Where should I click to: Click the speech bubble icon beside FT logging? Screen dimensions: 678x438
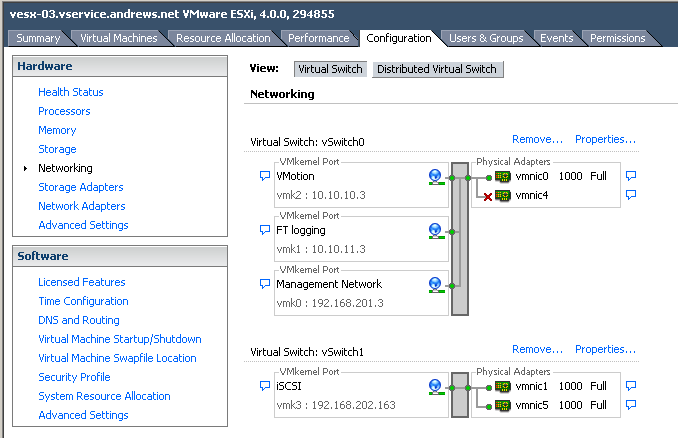265,230
